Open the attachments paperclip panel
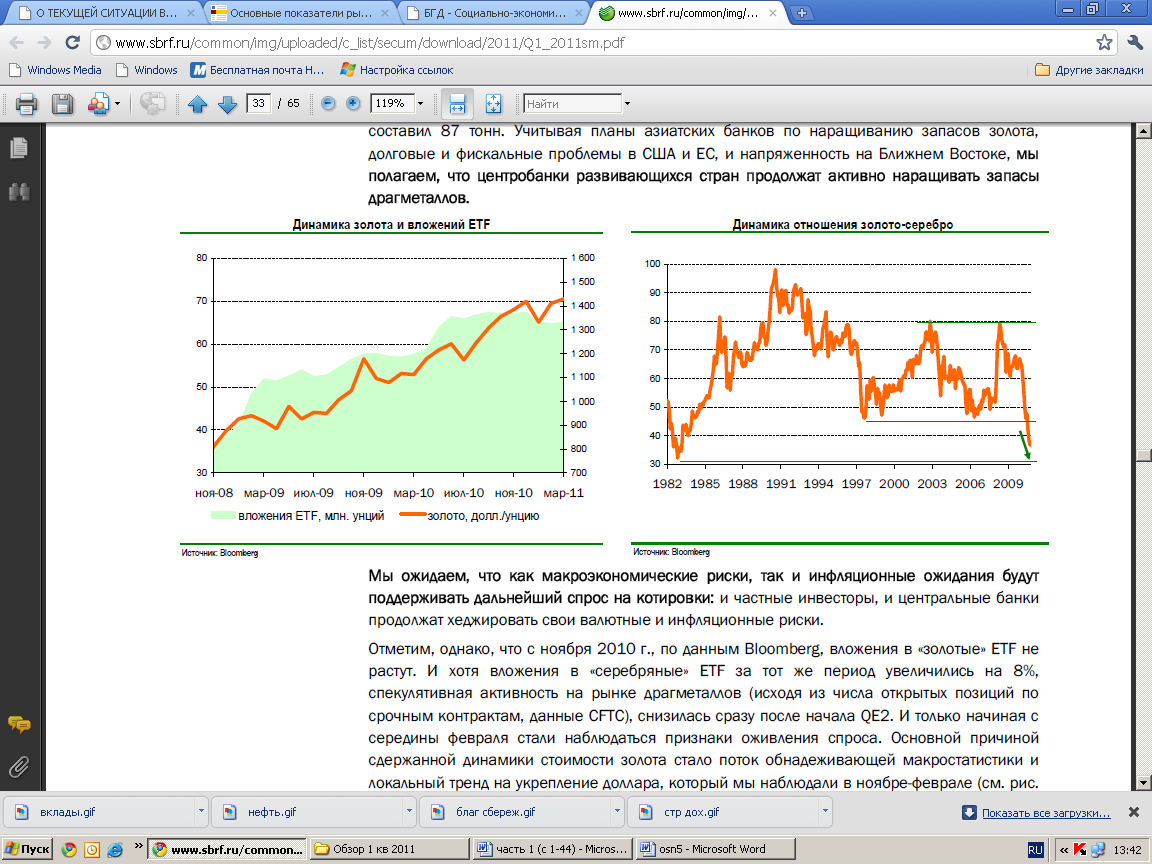1152x864 pixels. click(18, 767)
